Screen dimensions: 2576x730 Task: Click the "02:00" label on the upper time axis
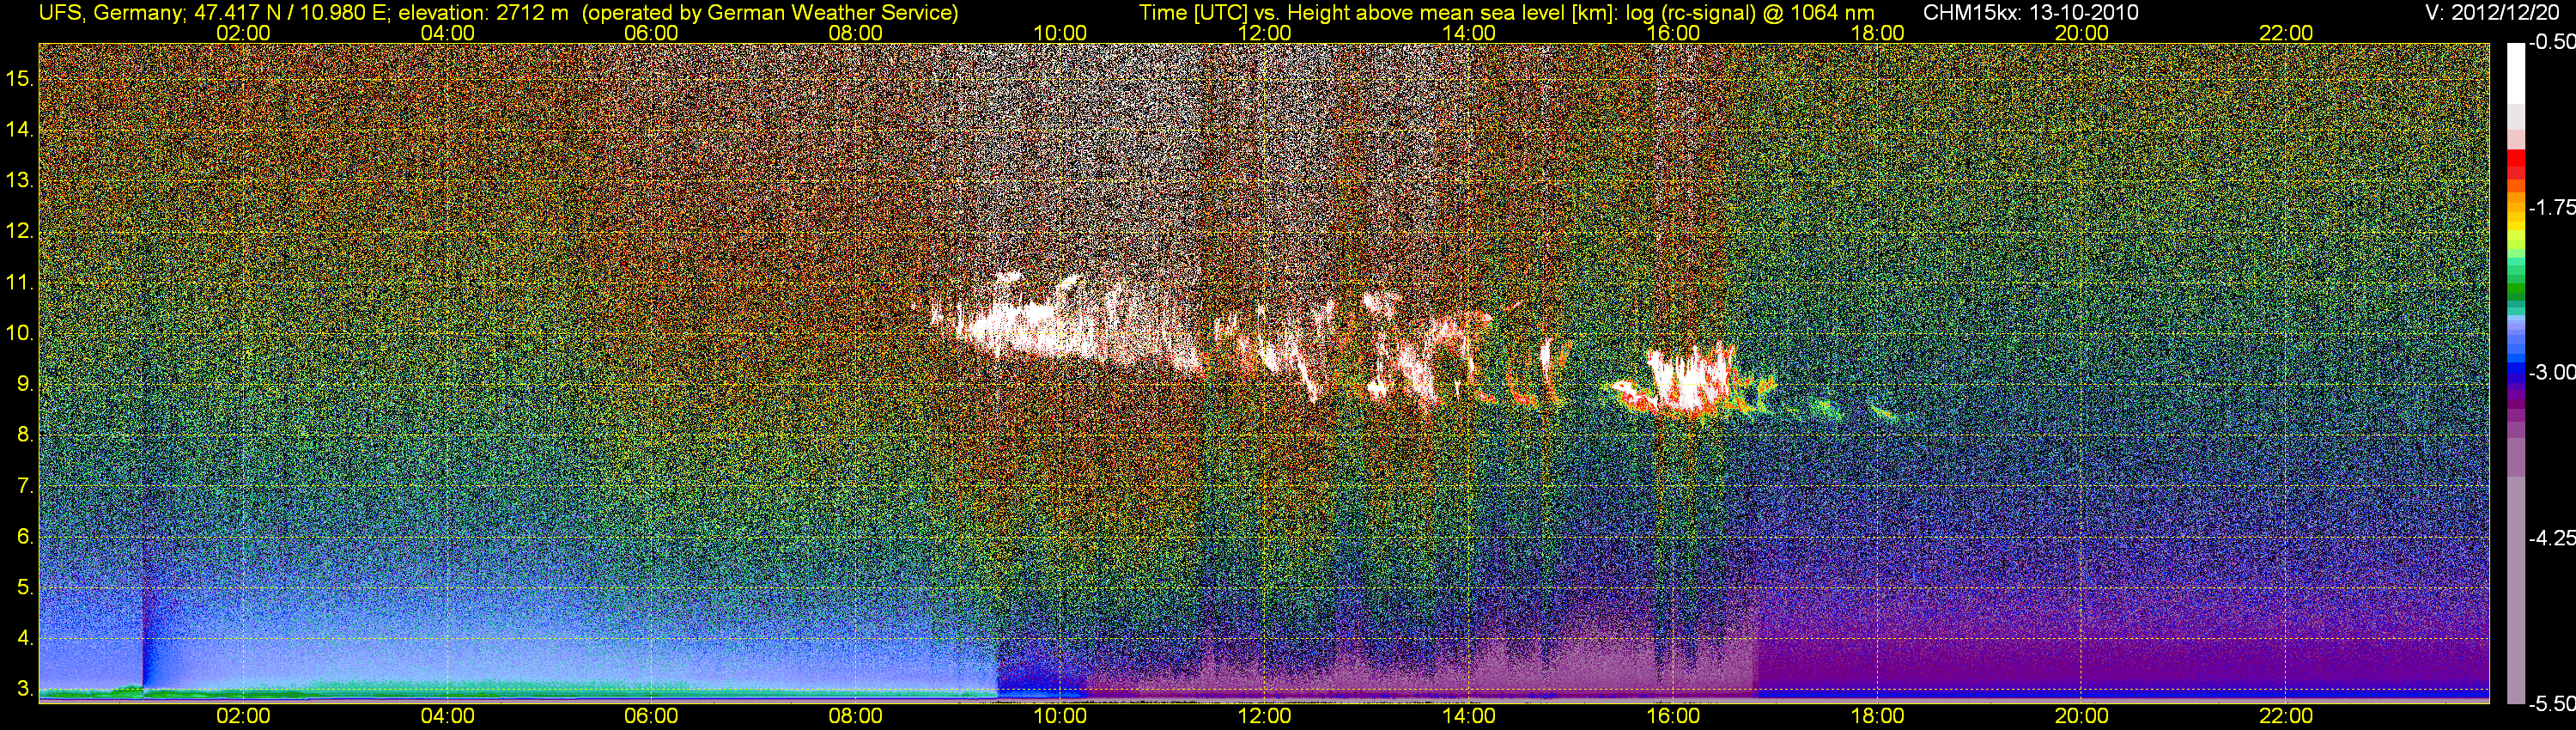(x=243, y=33)
